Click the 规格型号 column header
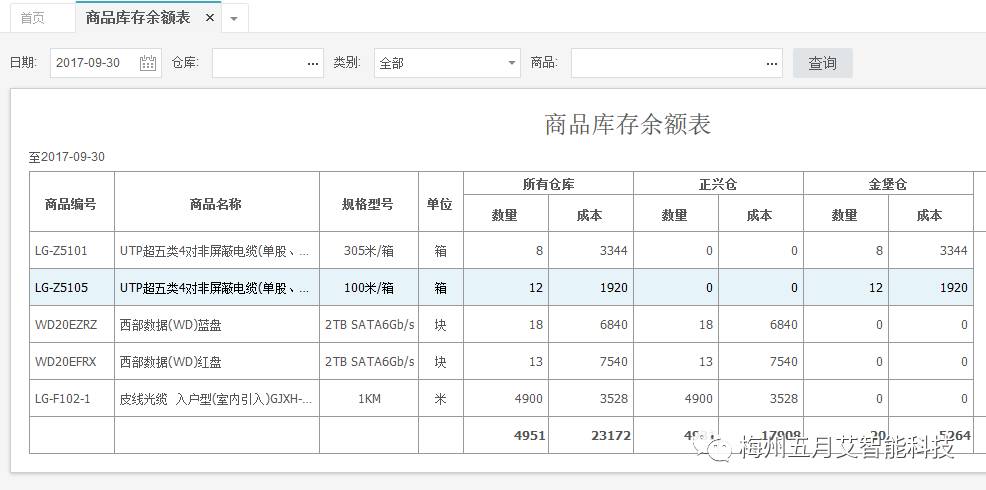The width and height of the screenshot is (986, 490). click(x=368, y=204)
